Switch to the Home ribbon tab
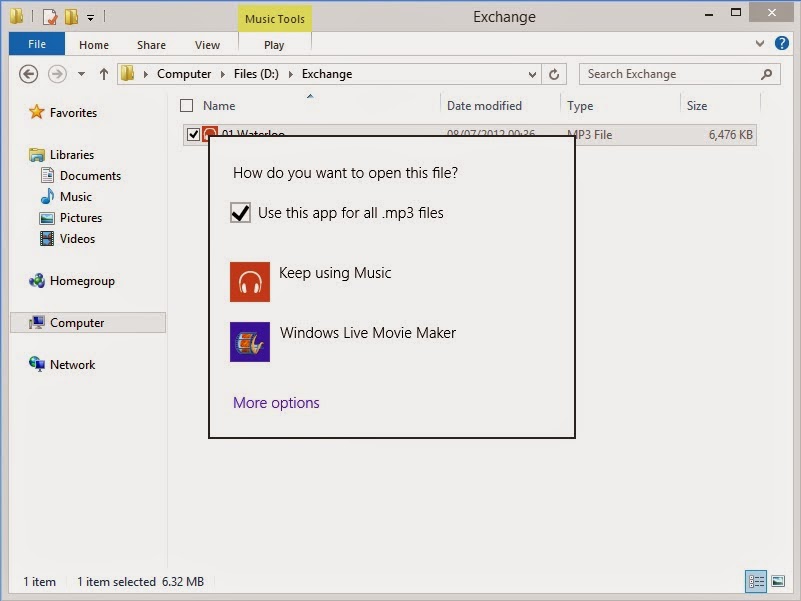The width and height of the screenshot is (801, 601). tap(93, 45)
